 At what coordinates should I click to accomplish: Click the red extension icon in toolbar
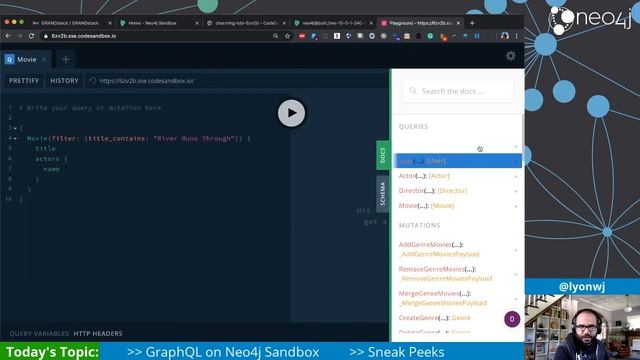pyautogui.click(x=302, y=36)
